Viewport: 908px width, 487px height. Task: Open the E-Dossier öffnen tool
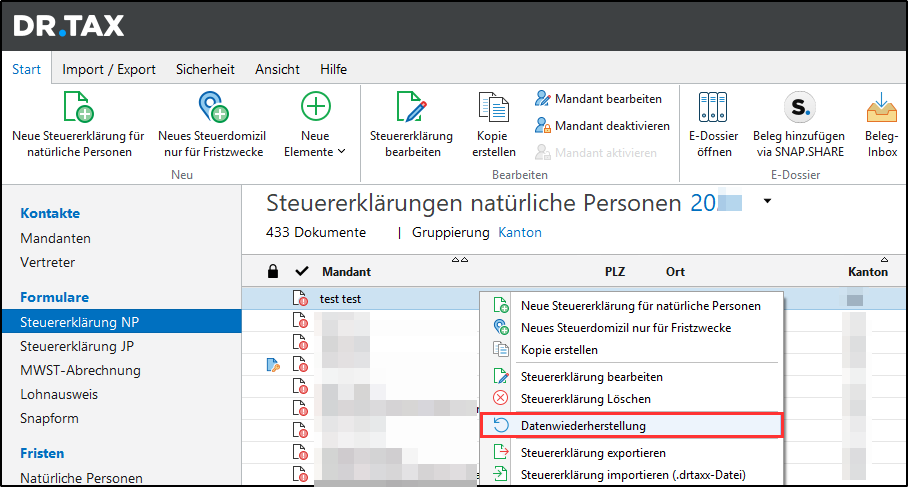coord(713,125)
